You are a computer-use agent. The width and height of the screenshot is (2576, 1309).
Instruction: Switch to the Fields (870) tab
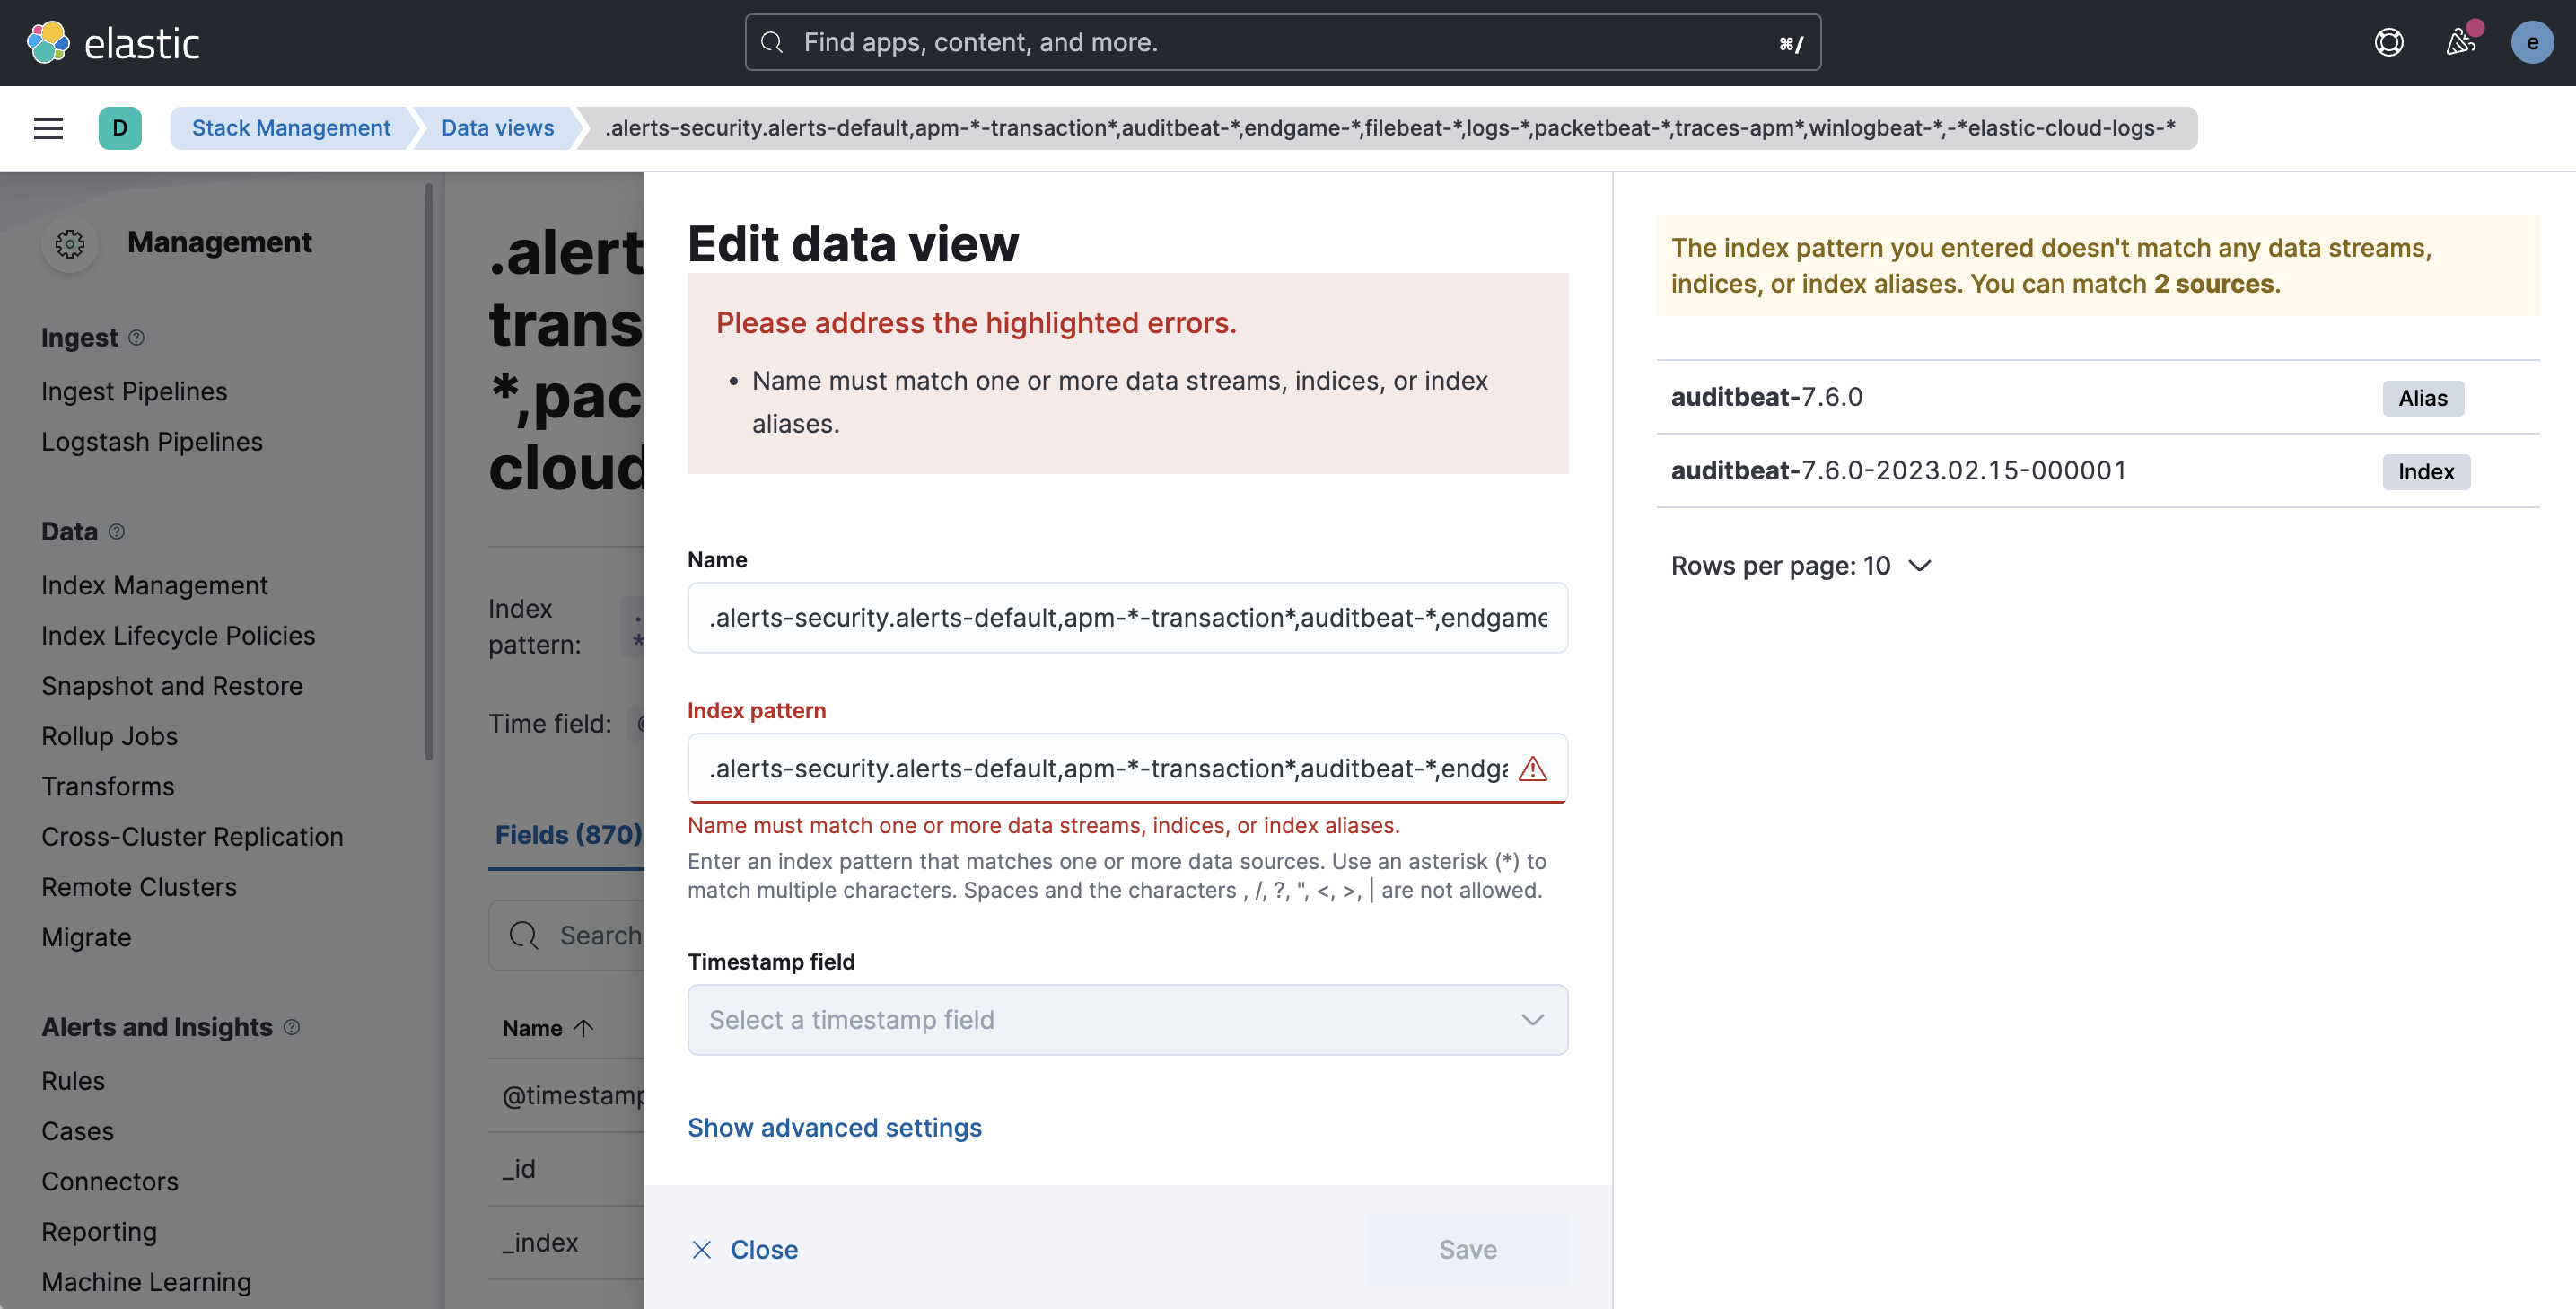(x=568, y=835)
